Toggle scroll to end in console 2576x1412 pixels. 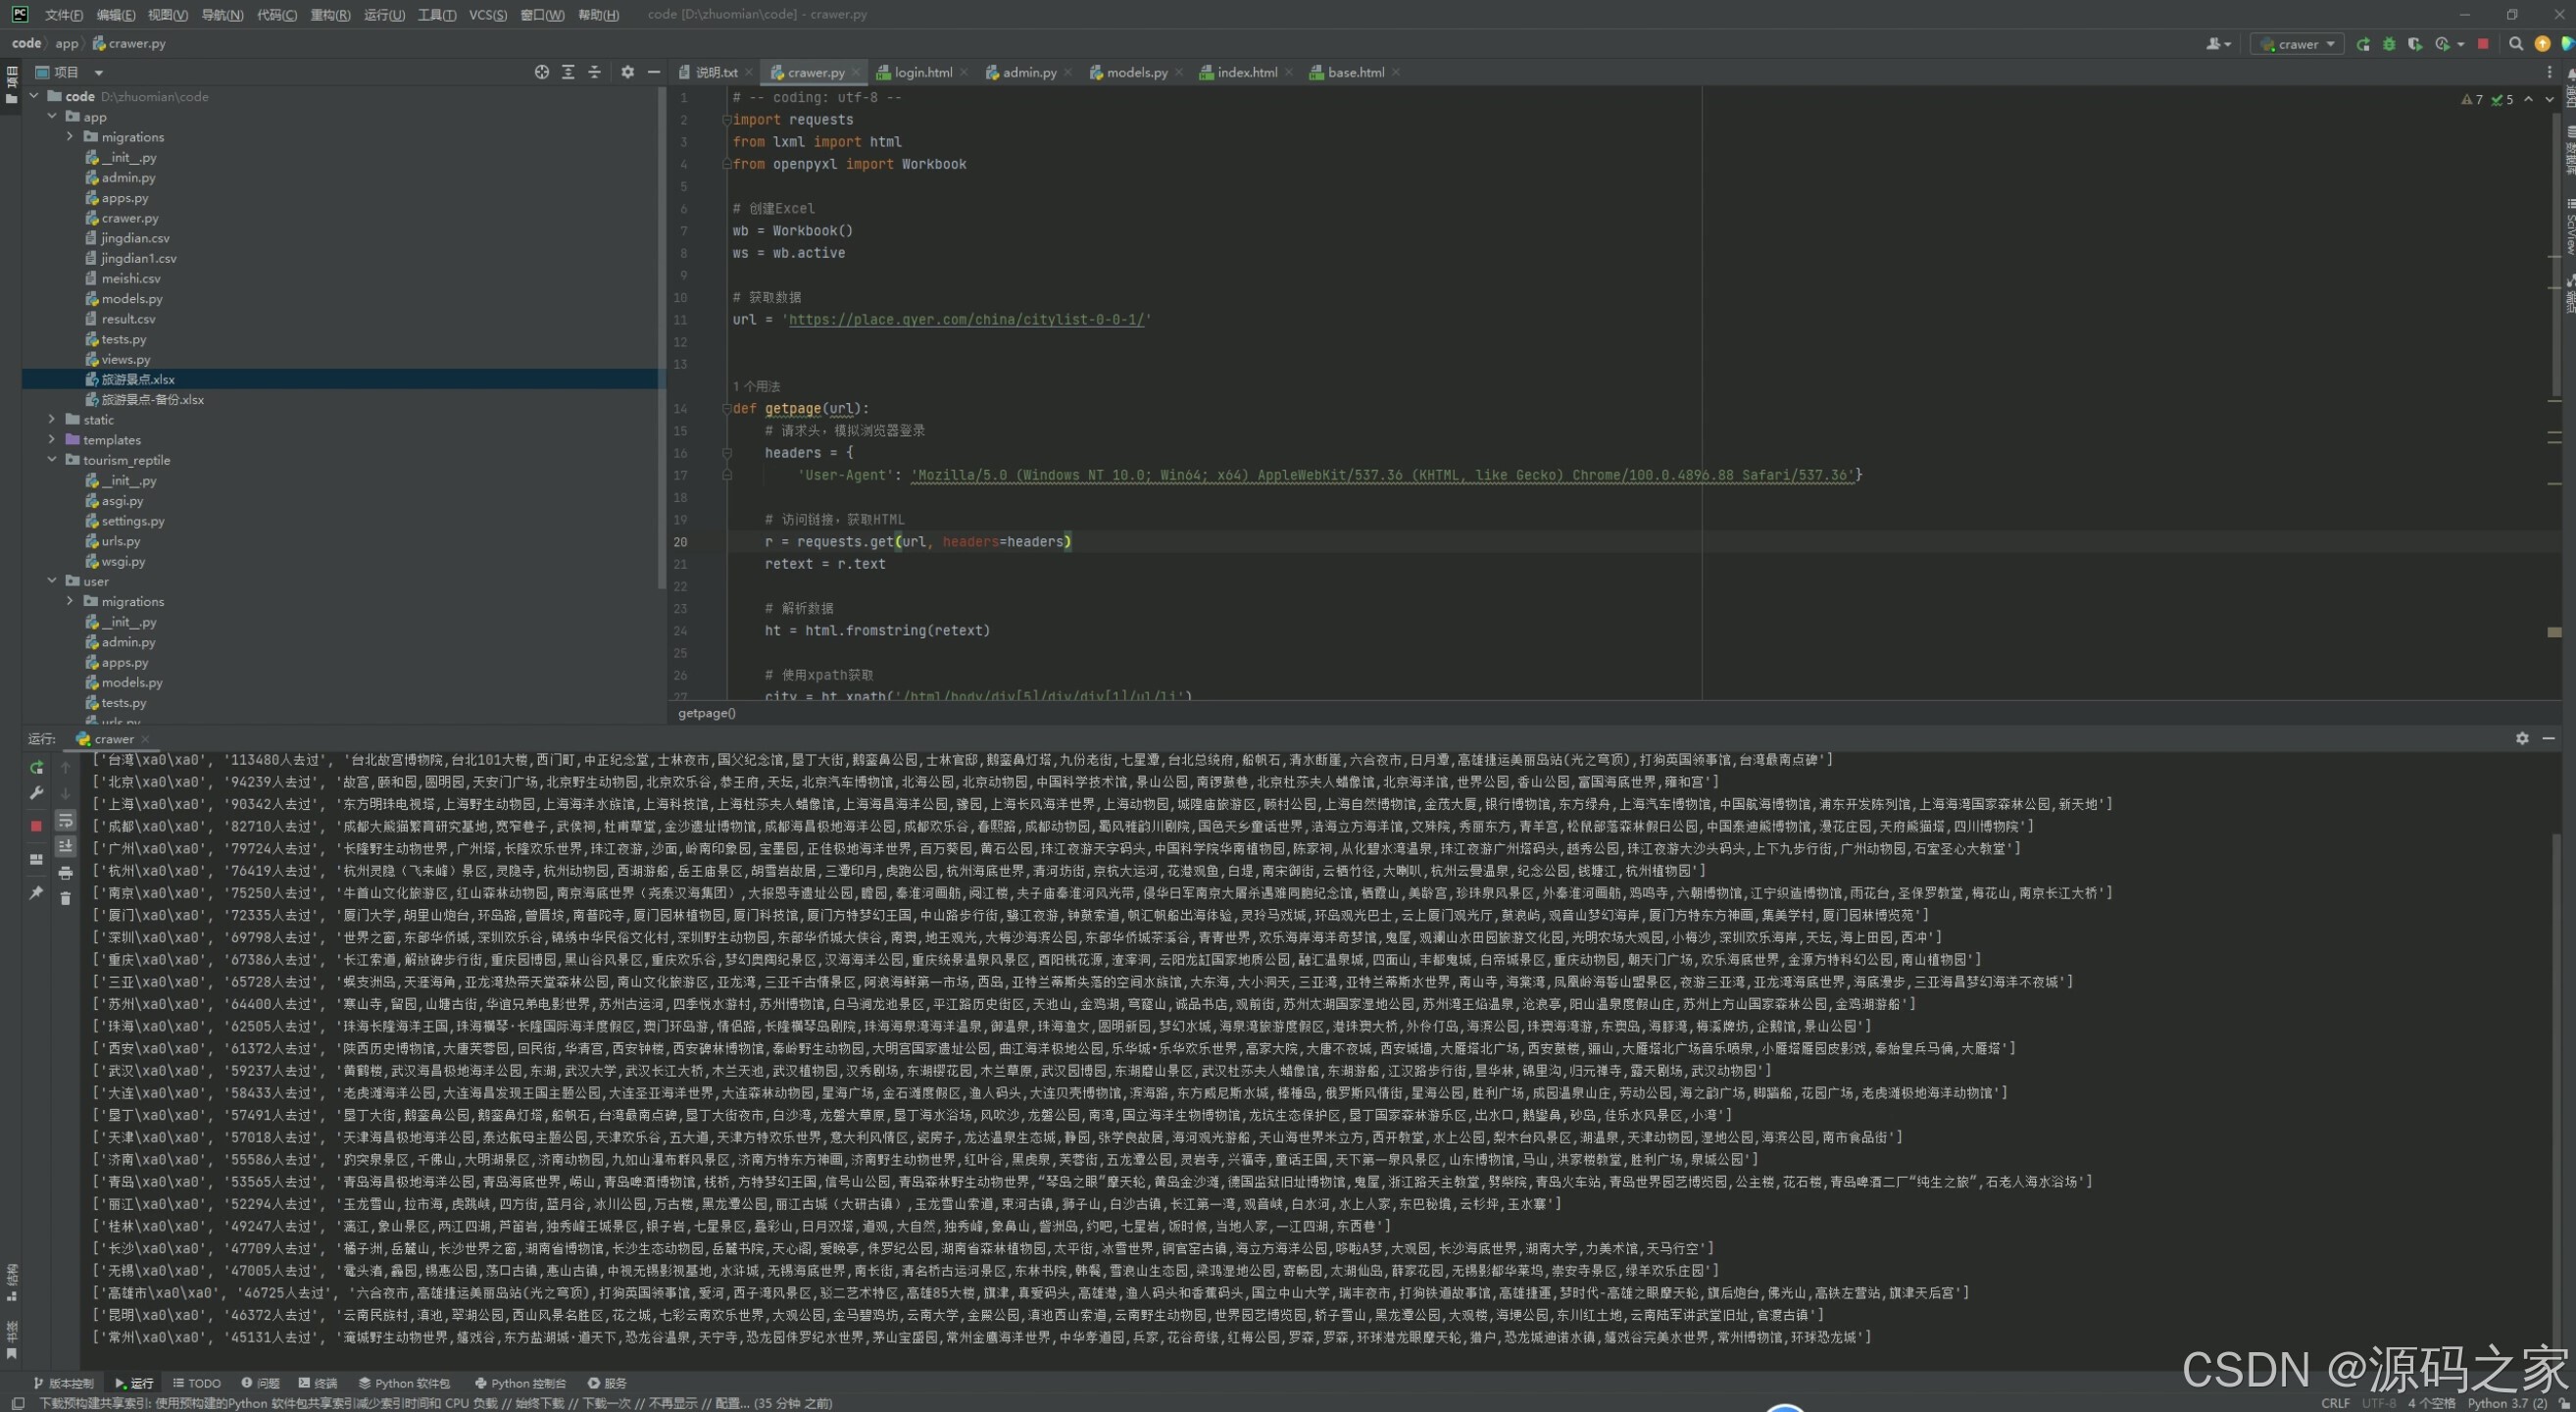click(x=66, y=847)
